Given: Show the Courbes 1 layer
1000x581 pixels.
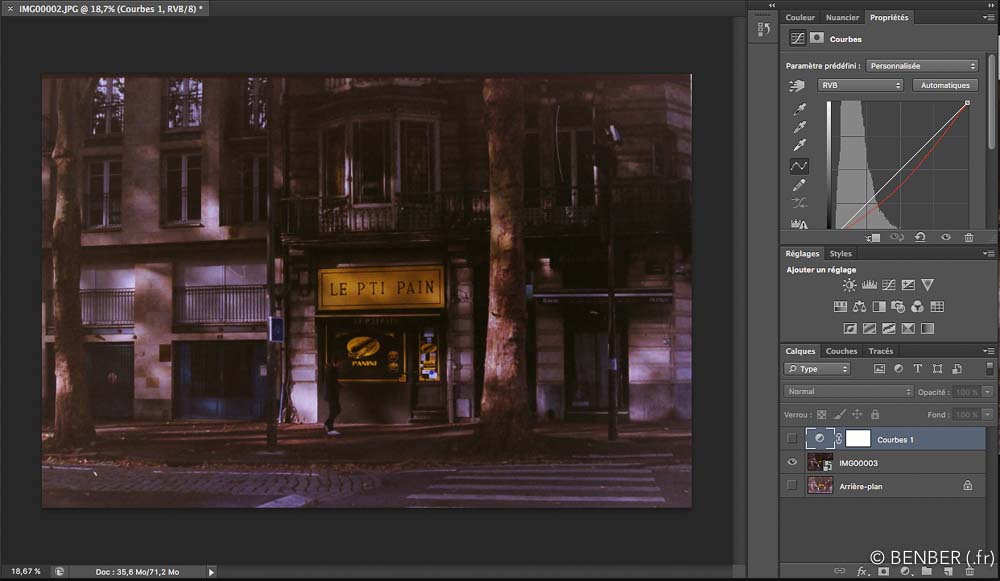Looking at the screenshot, I should point(792,439).
